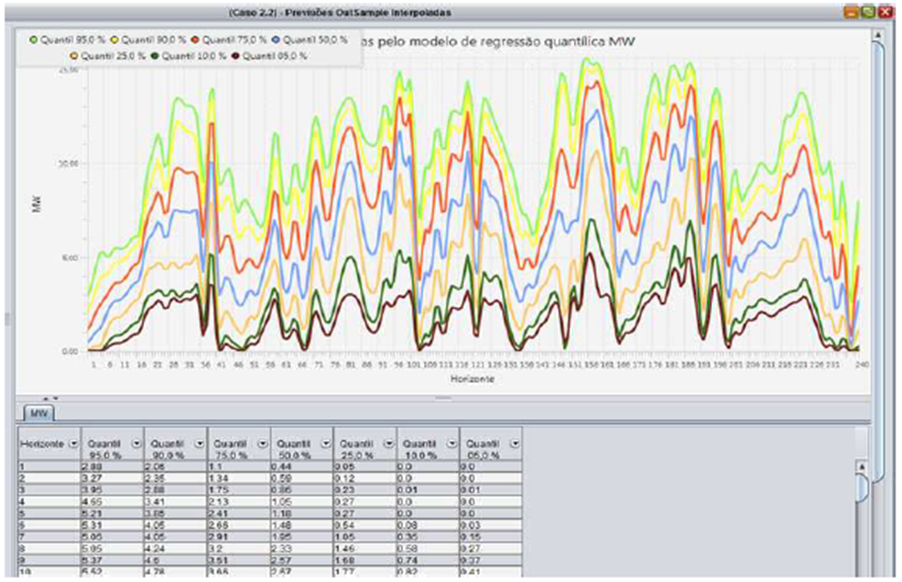The height and width of the screenshot is (582, 902).
Task: Maximize the Previsões OutSample window
Action: (866, 12)
